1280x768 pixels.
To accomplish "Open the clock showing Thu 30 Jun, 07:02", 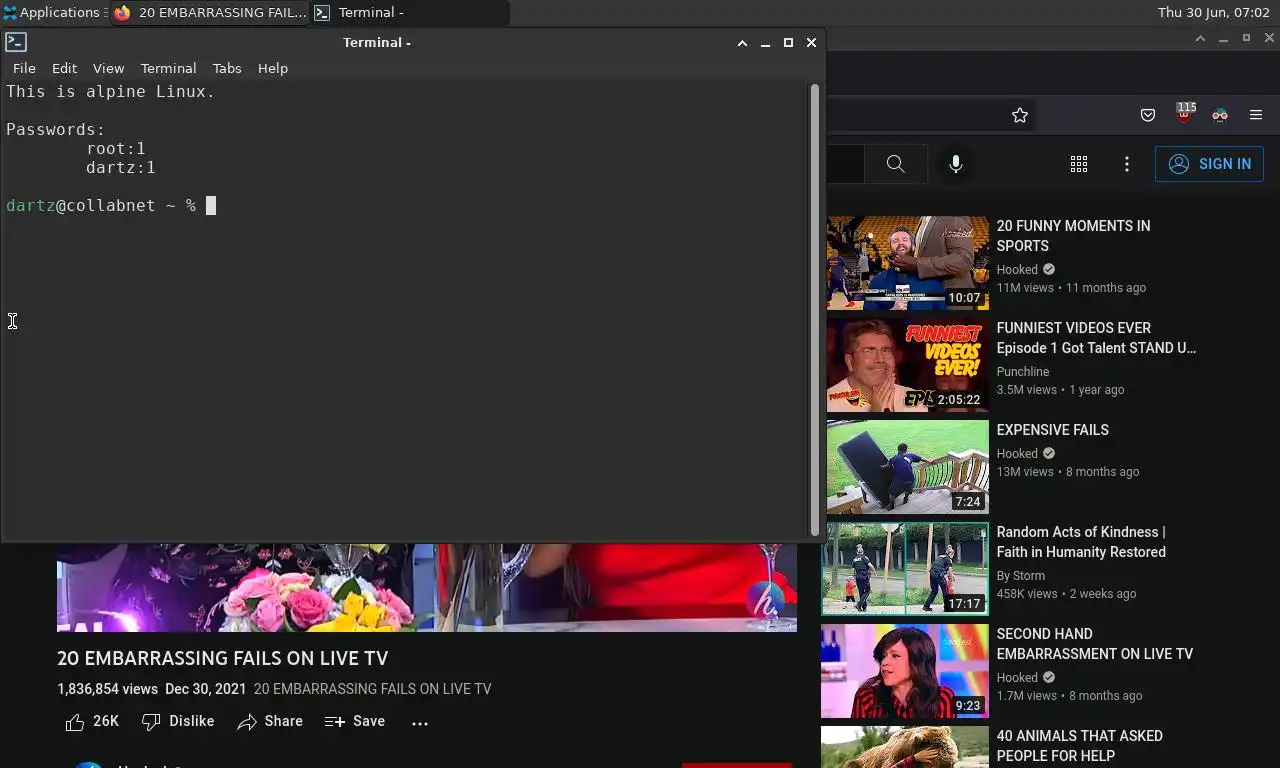I will click(1213, 13).
